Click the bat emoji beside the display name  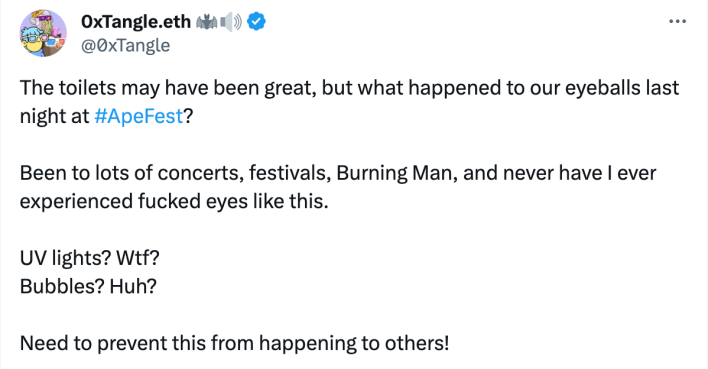(207, 22)
